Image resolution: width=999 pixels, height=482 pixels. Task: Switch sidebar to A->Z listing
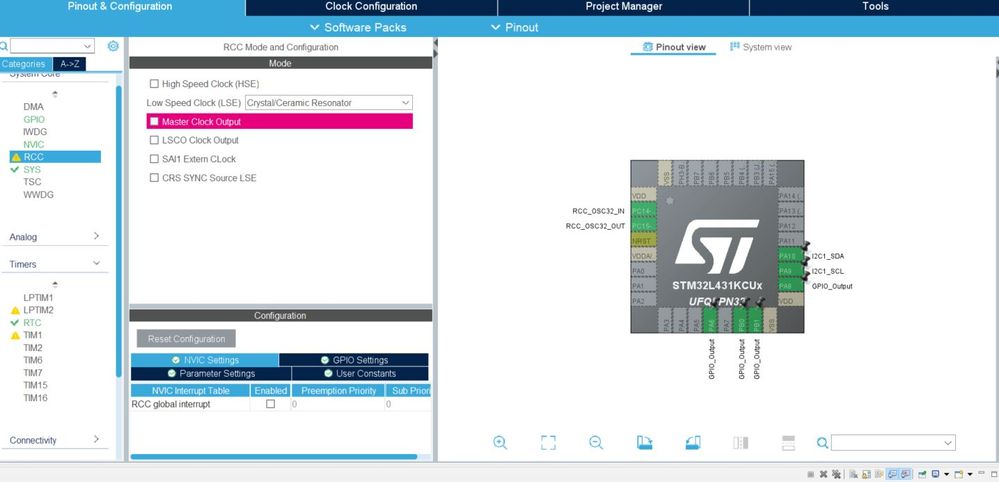[69, 64]
